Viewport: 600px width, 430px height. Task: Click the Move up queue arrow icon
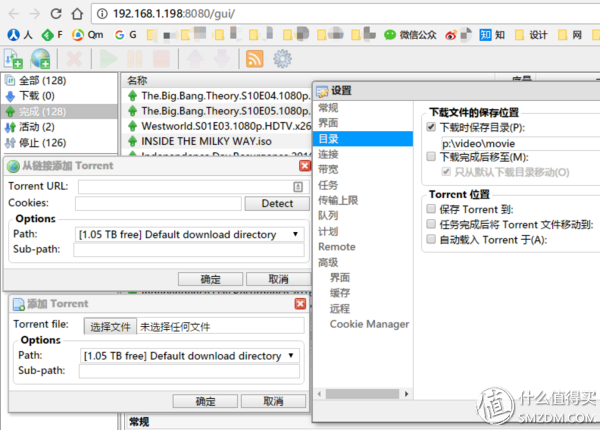click(195, 59)
